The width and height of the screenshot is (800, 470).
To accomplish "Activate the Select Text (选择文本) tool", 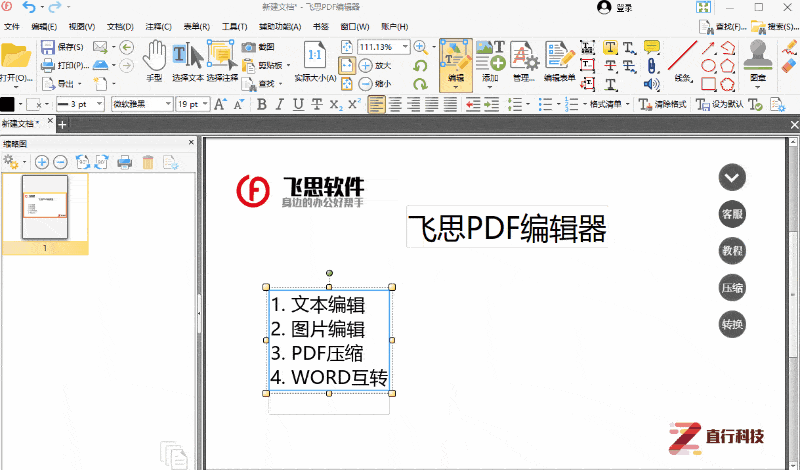I will click(188, 61).
